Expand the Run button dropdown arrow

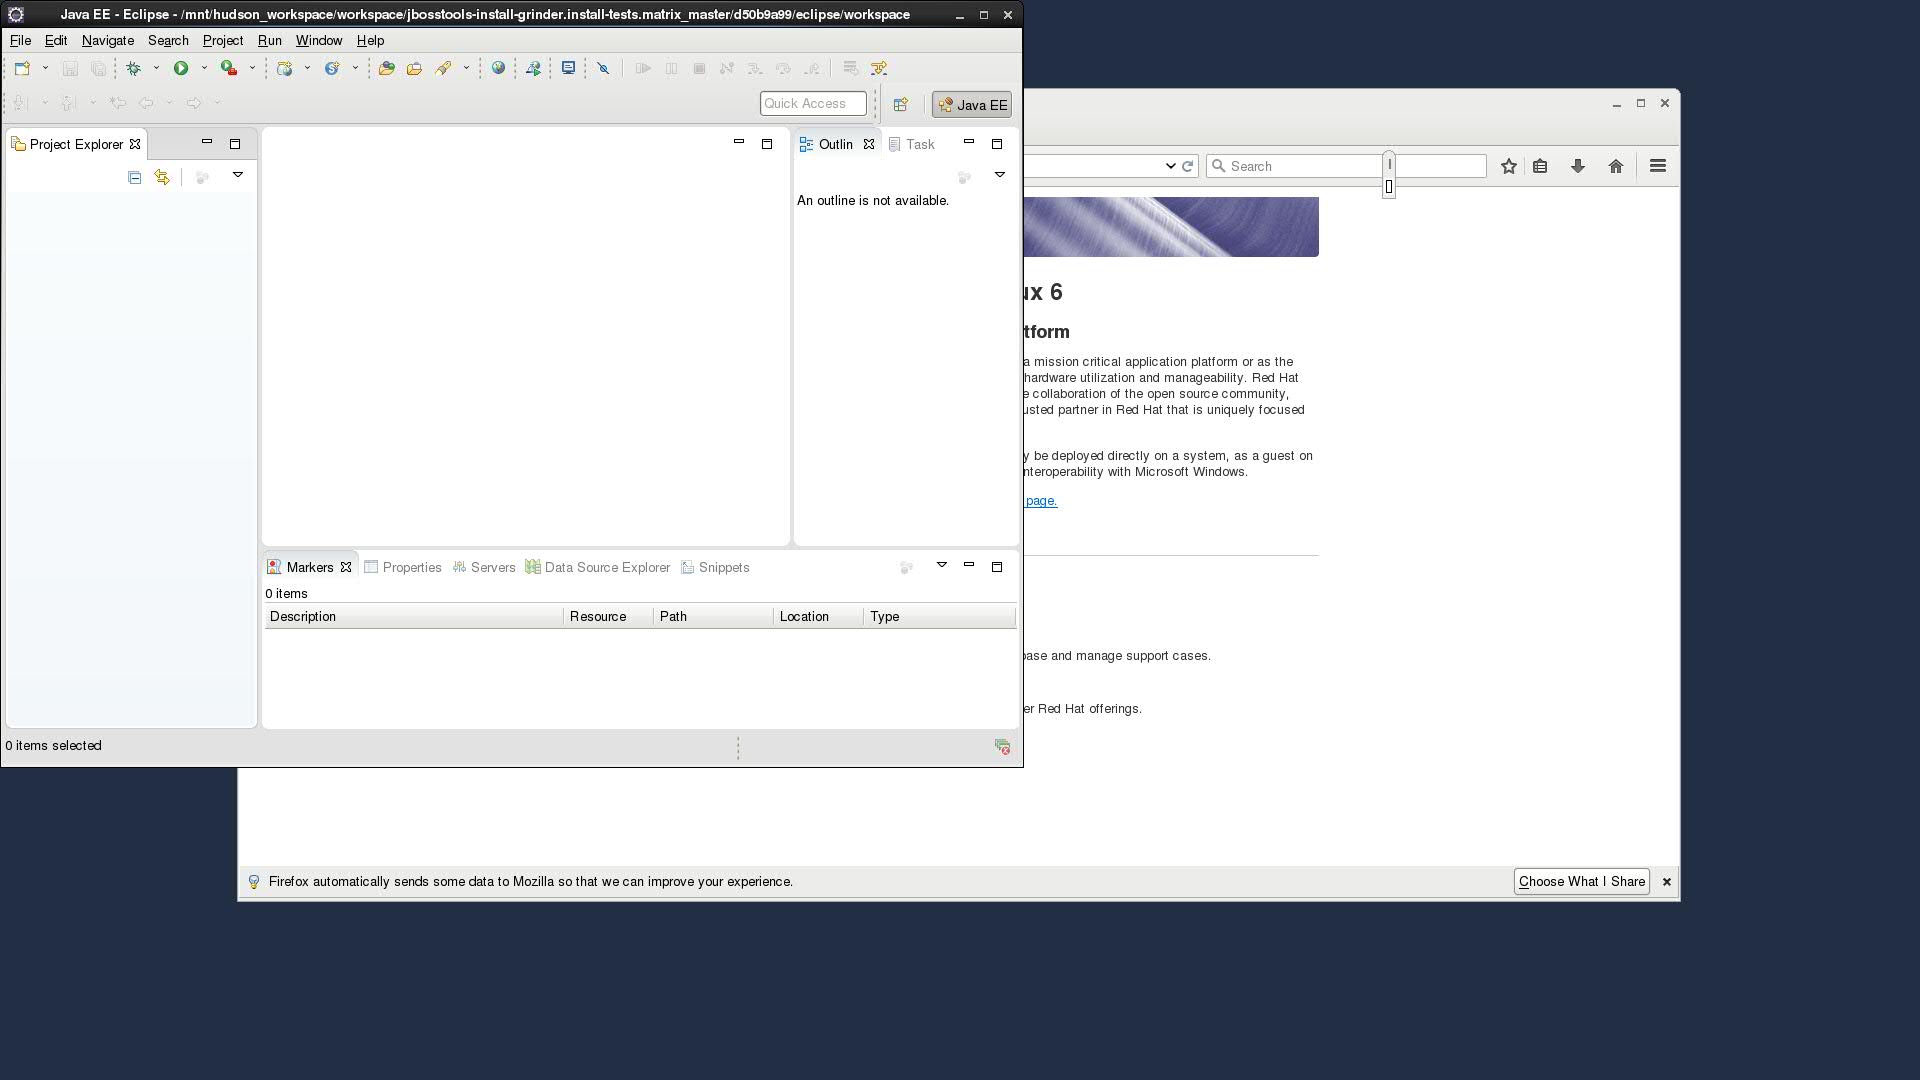(202, 68)
